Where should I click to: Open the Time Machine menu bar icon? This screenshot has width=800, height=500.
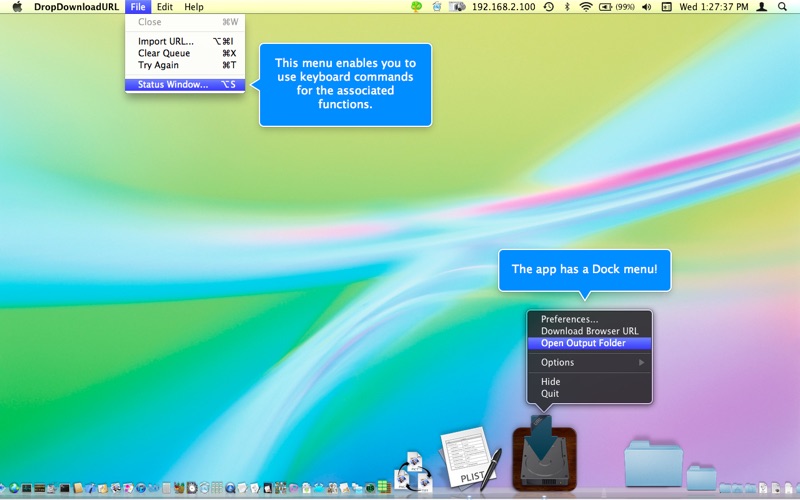pyautogui.click(x=548, y=7)
